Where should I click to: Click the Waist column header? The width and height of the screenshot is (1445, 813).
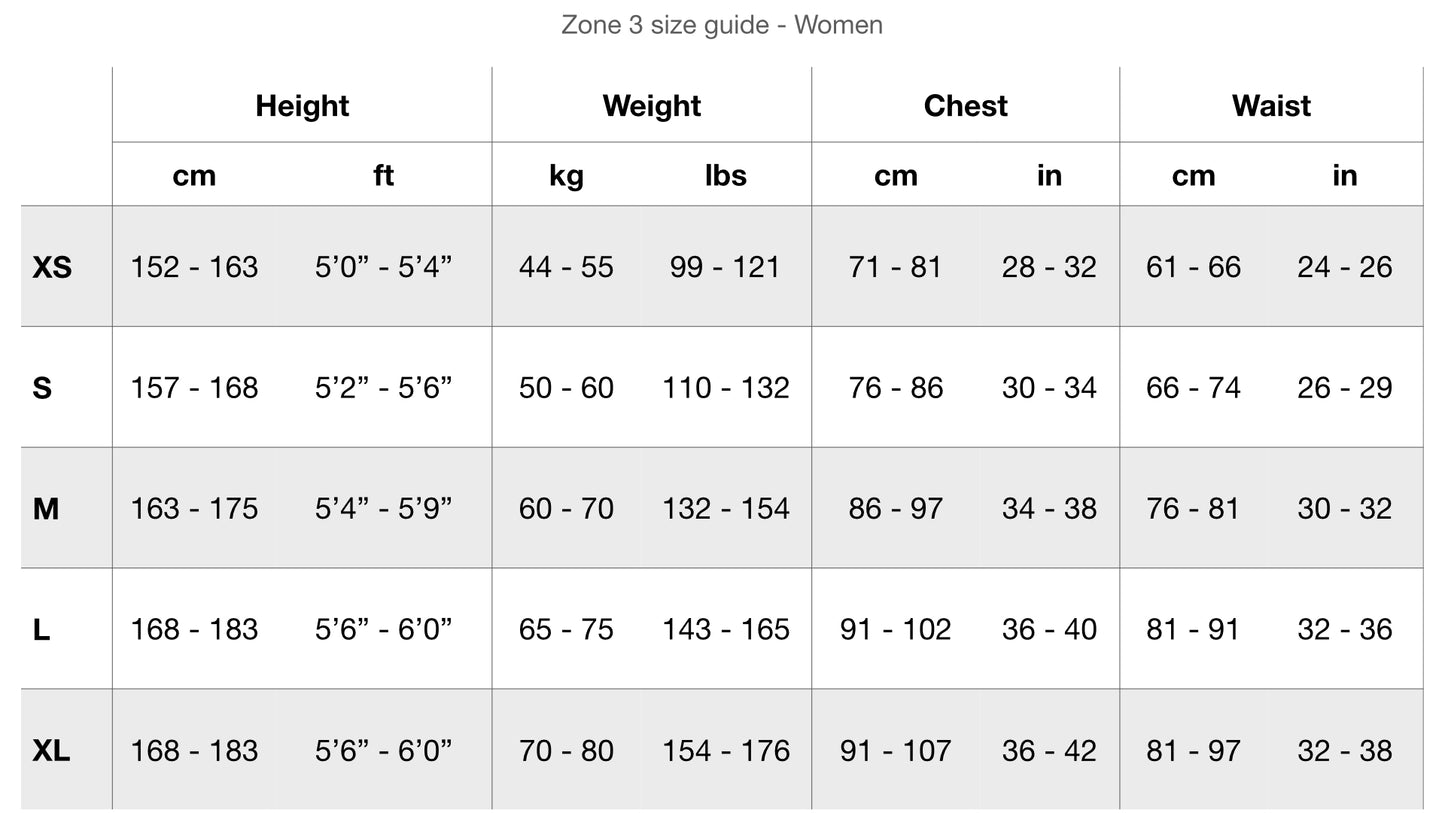tap(1271, 106)
